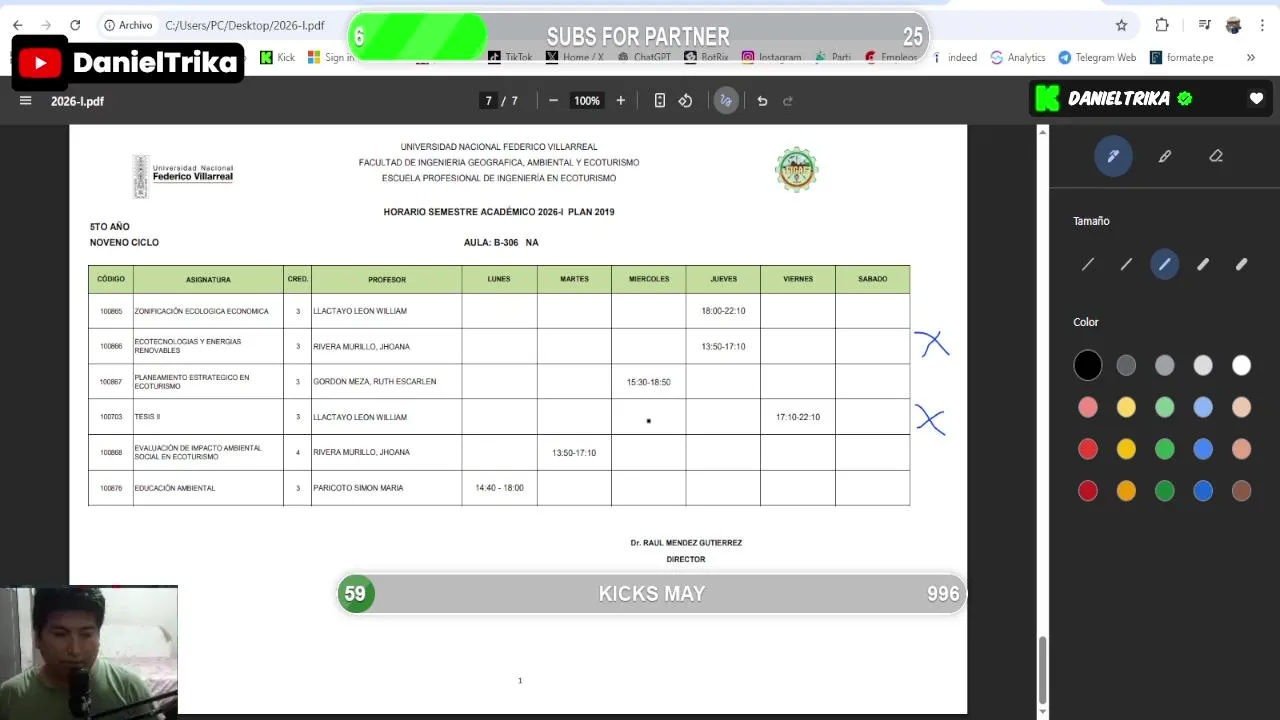This screenshot has width=1280, height=720.
Task: Go forward in the browser
Action: [x=46, y=25]
